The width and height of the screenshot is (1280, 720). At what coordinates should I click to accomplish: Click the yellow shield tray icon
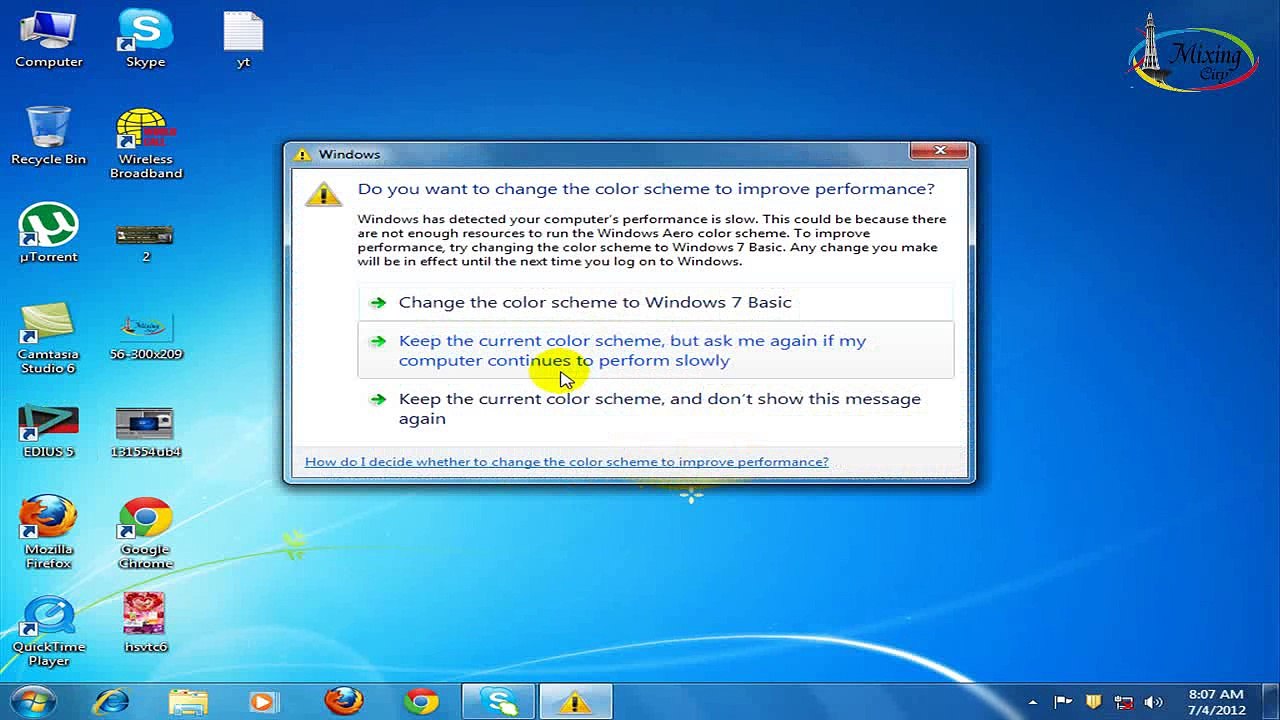[x=1094, y=702]
